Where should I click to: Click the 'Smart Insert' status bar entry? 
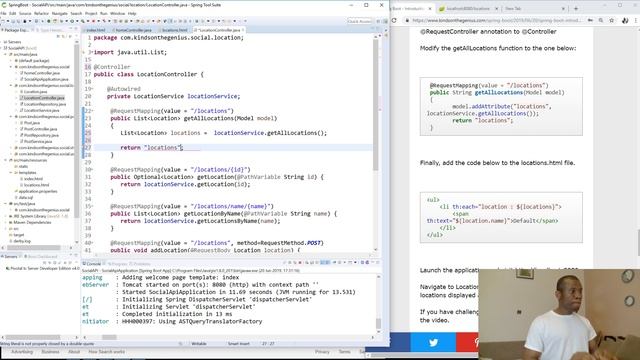click(x=238, y=344)
